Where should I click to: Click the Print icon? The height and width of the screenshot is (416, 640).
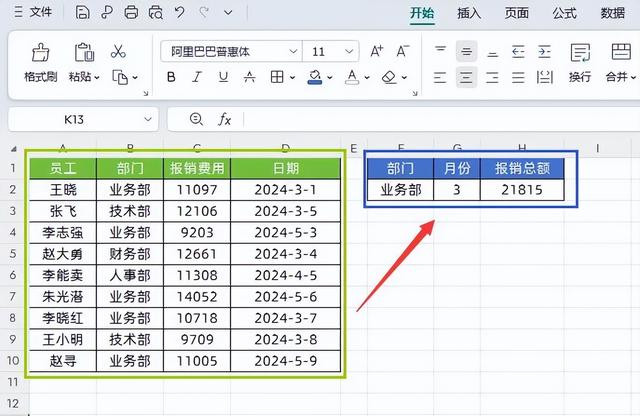(131, 13)
